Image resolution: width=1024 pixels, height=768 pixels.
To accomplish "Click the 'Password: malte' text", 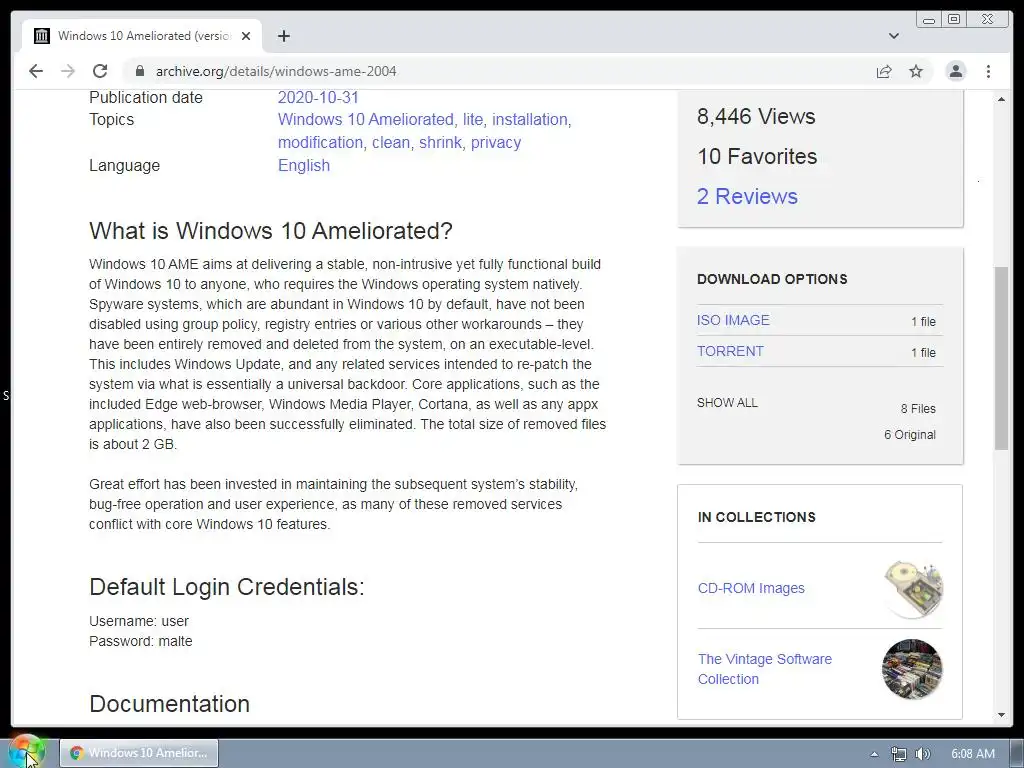I will [x=140, y=641].
